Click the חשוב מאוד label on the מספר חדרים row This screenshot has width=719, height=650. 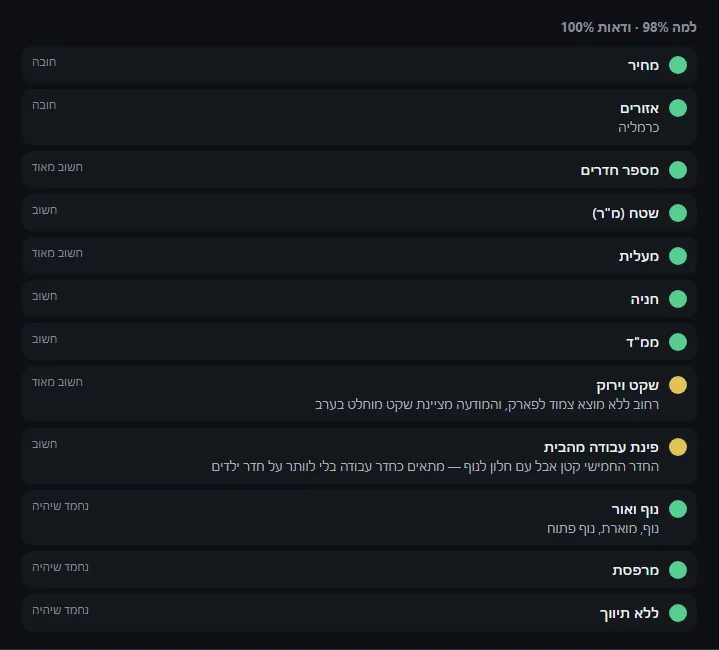57,167
